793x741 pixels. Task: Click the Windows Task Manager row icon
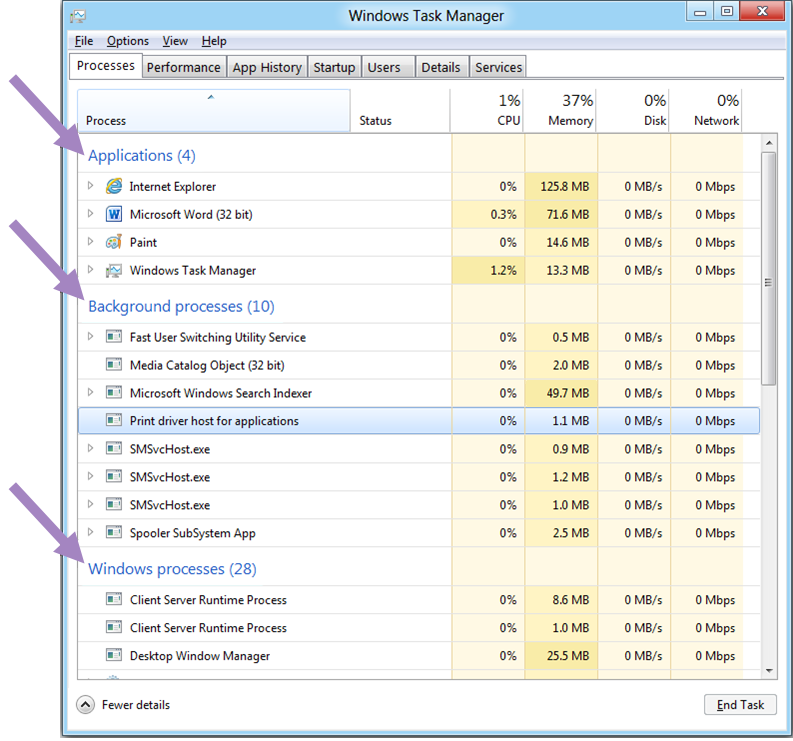pos(113,271)
